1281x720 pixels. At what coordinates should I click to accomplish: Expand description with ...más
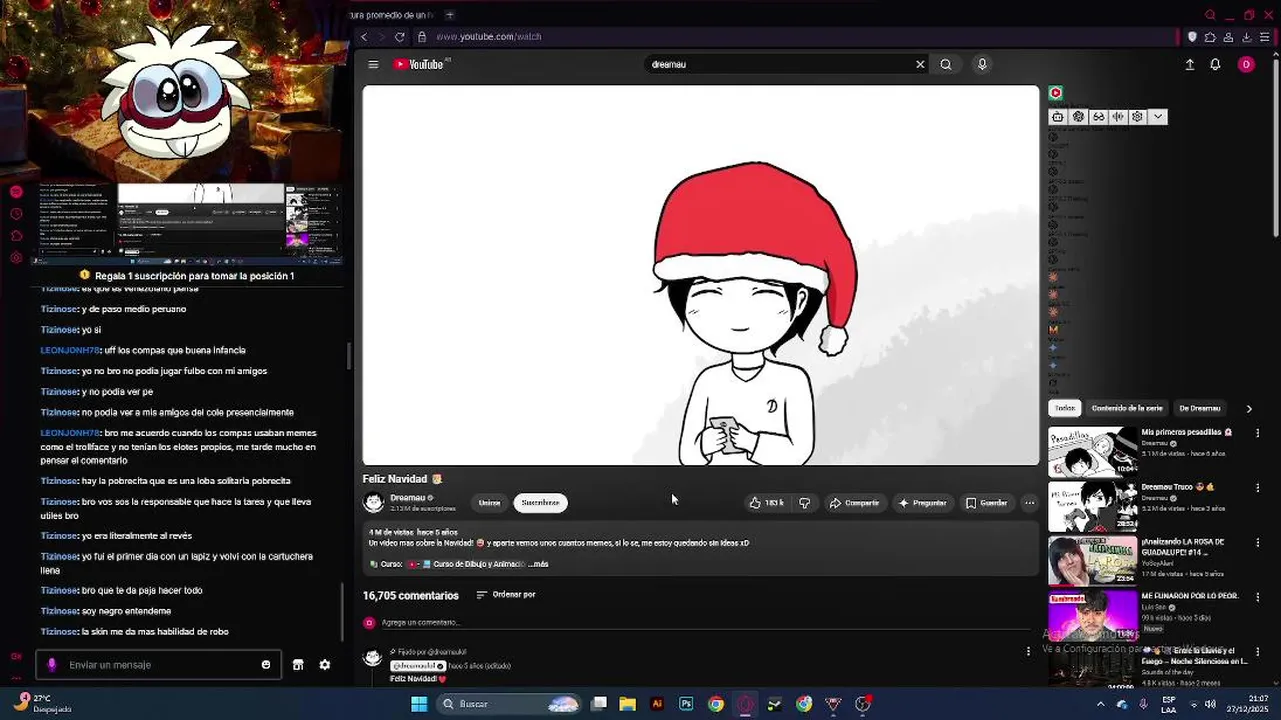click(538, 564)
